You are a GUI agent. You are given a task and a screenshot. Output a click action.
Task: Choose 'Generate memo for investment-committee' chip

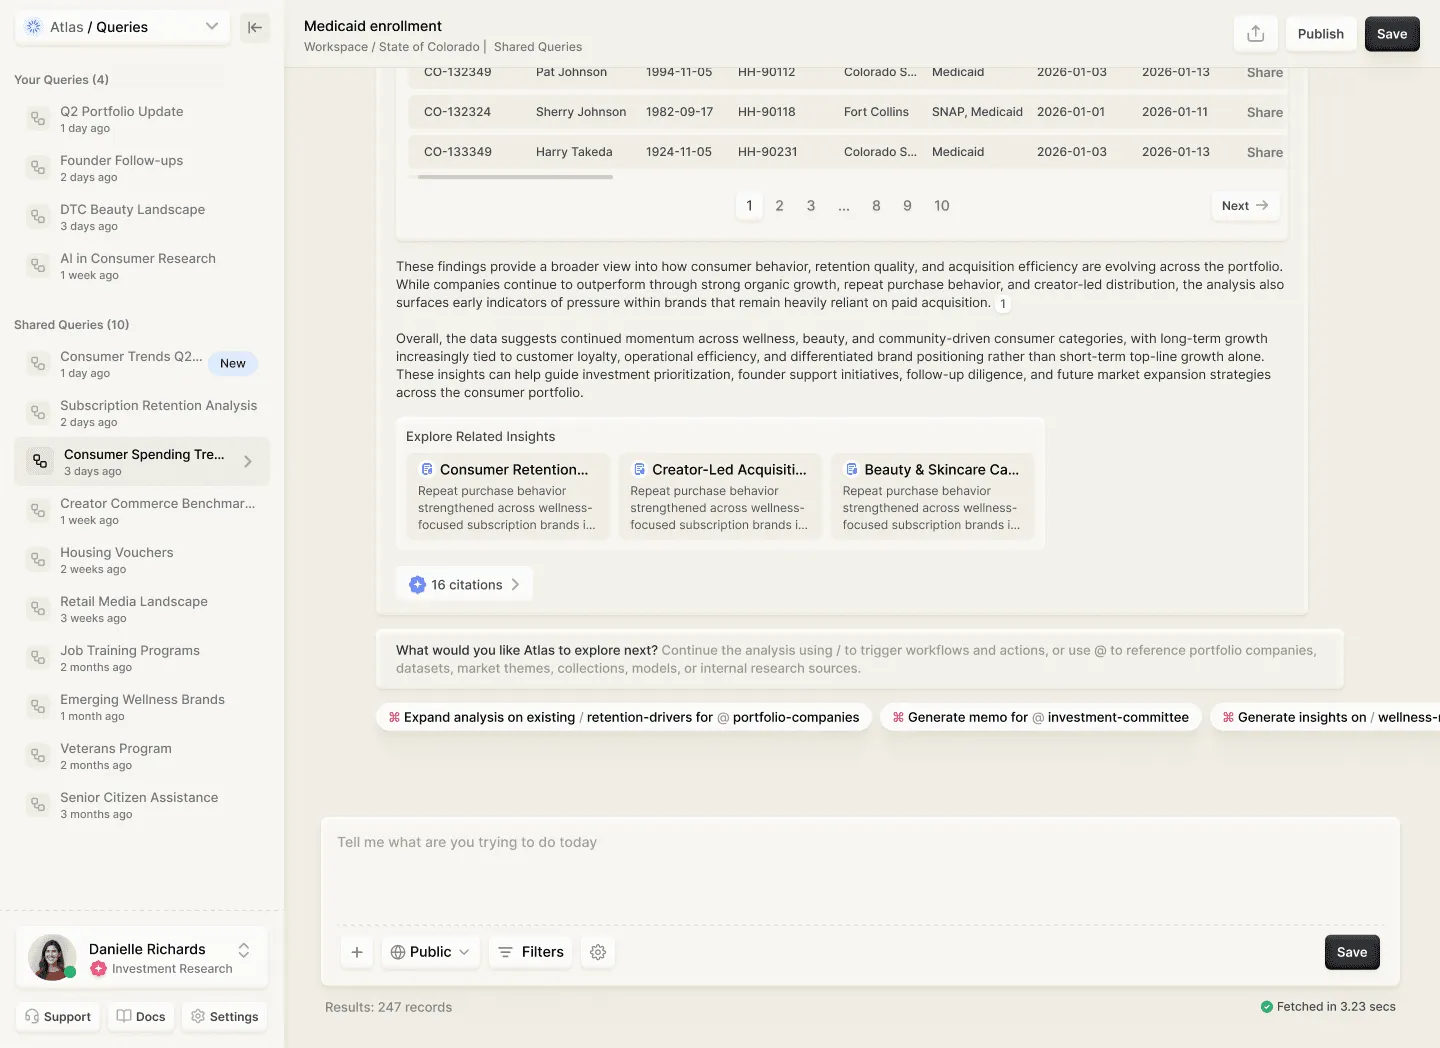1041,717
